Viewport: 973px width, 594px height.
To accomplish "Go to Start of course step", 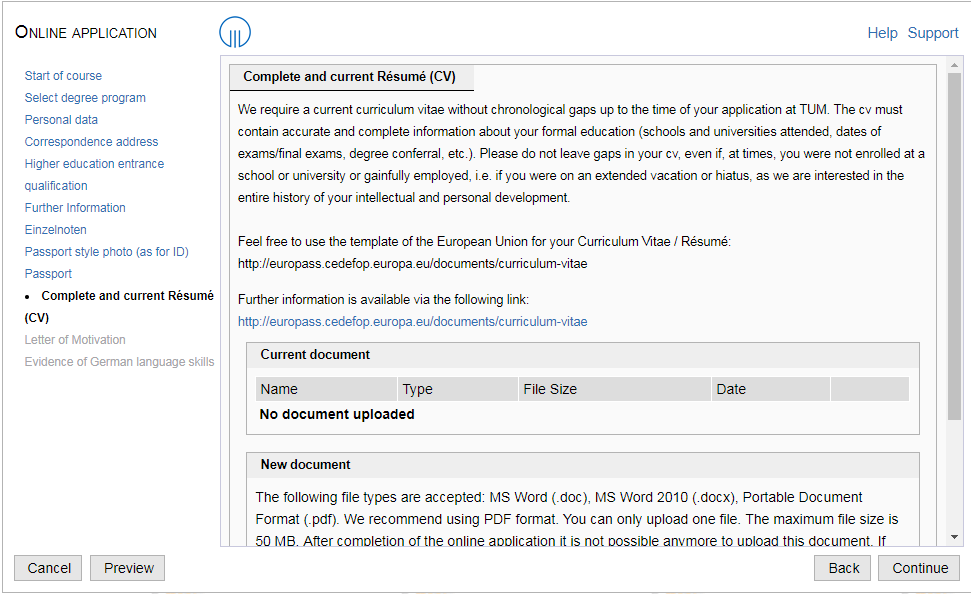I will click(63, 76).
